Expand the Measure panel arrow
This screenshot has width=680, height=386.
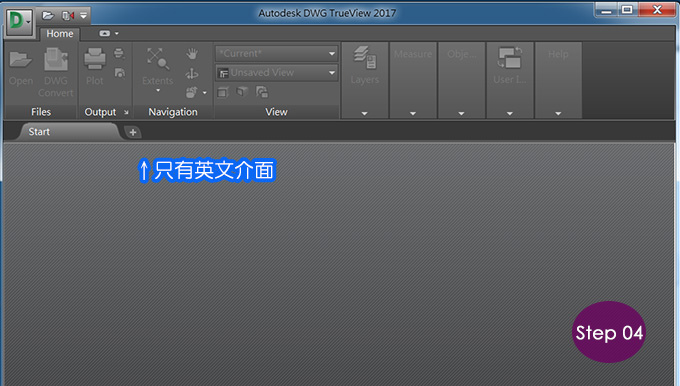pyautogui.click(x=413, y=113)
